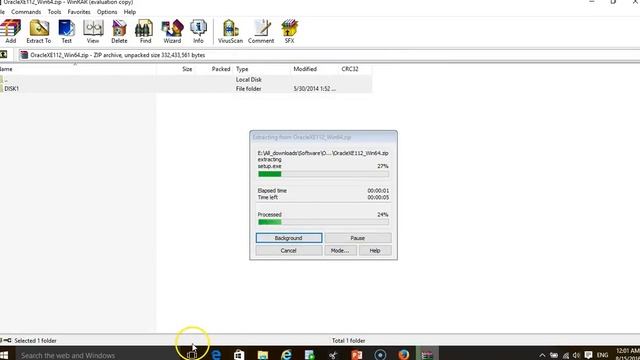This screenshot has height=360, width=640.
Task: Open the Help menu
Action: click(130, 12)
